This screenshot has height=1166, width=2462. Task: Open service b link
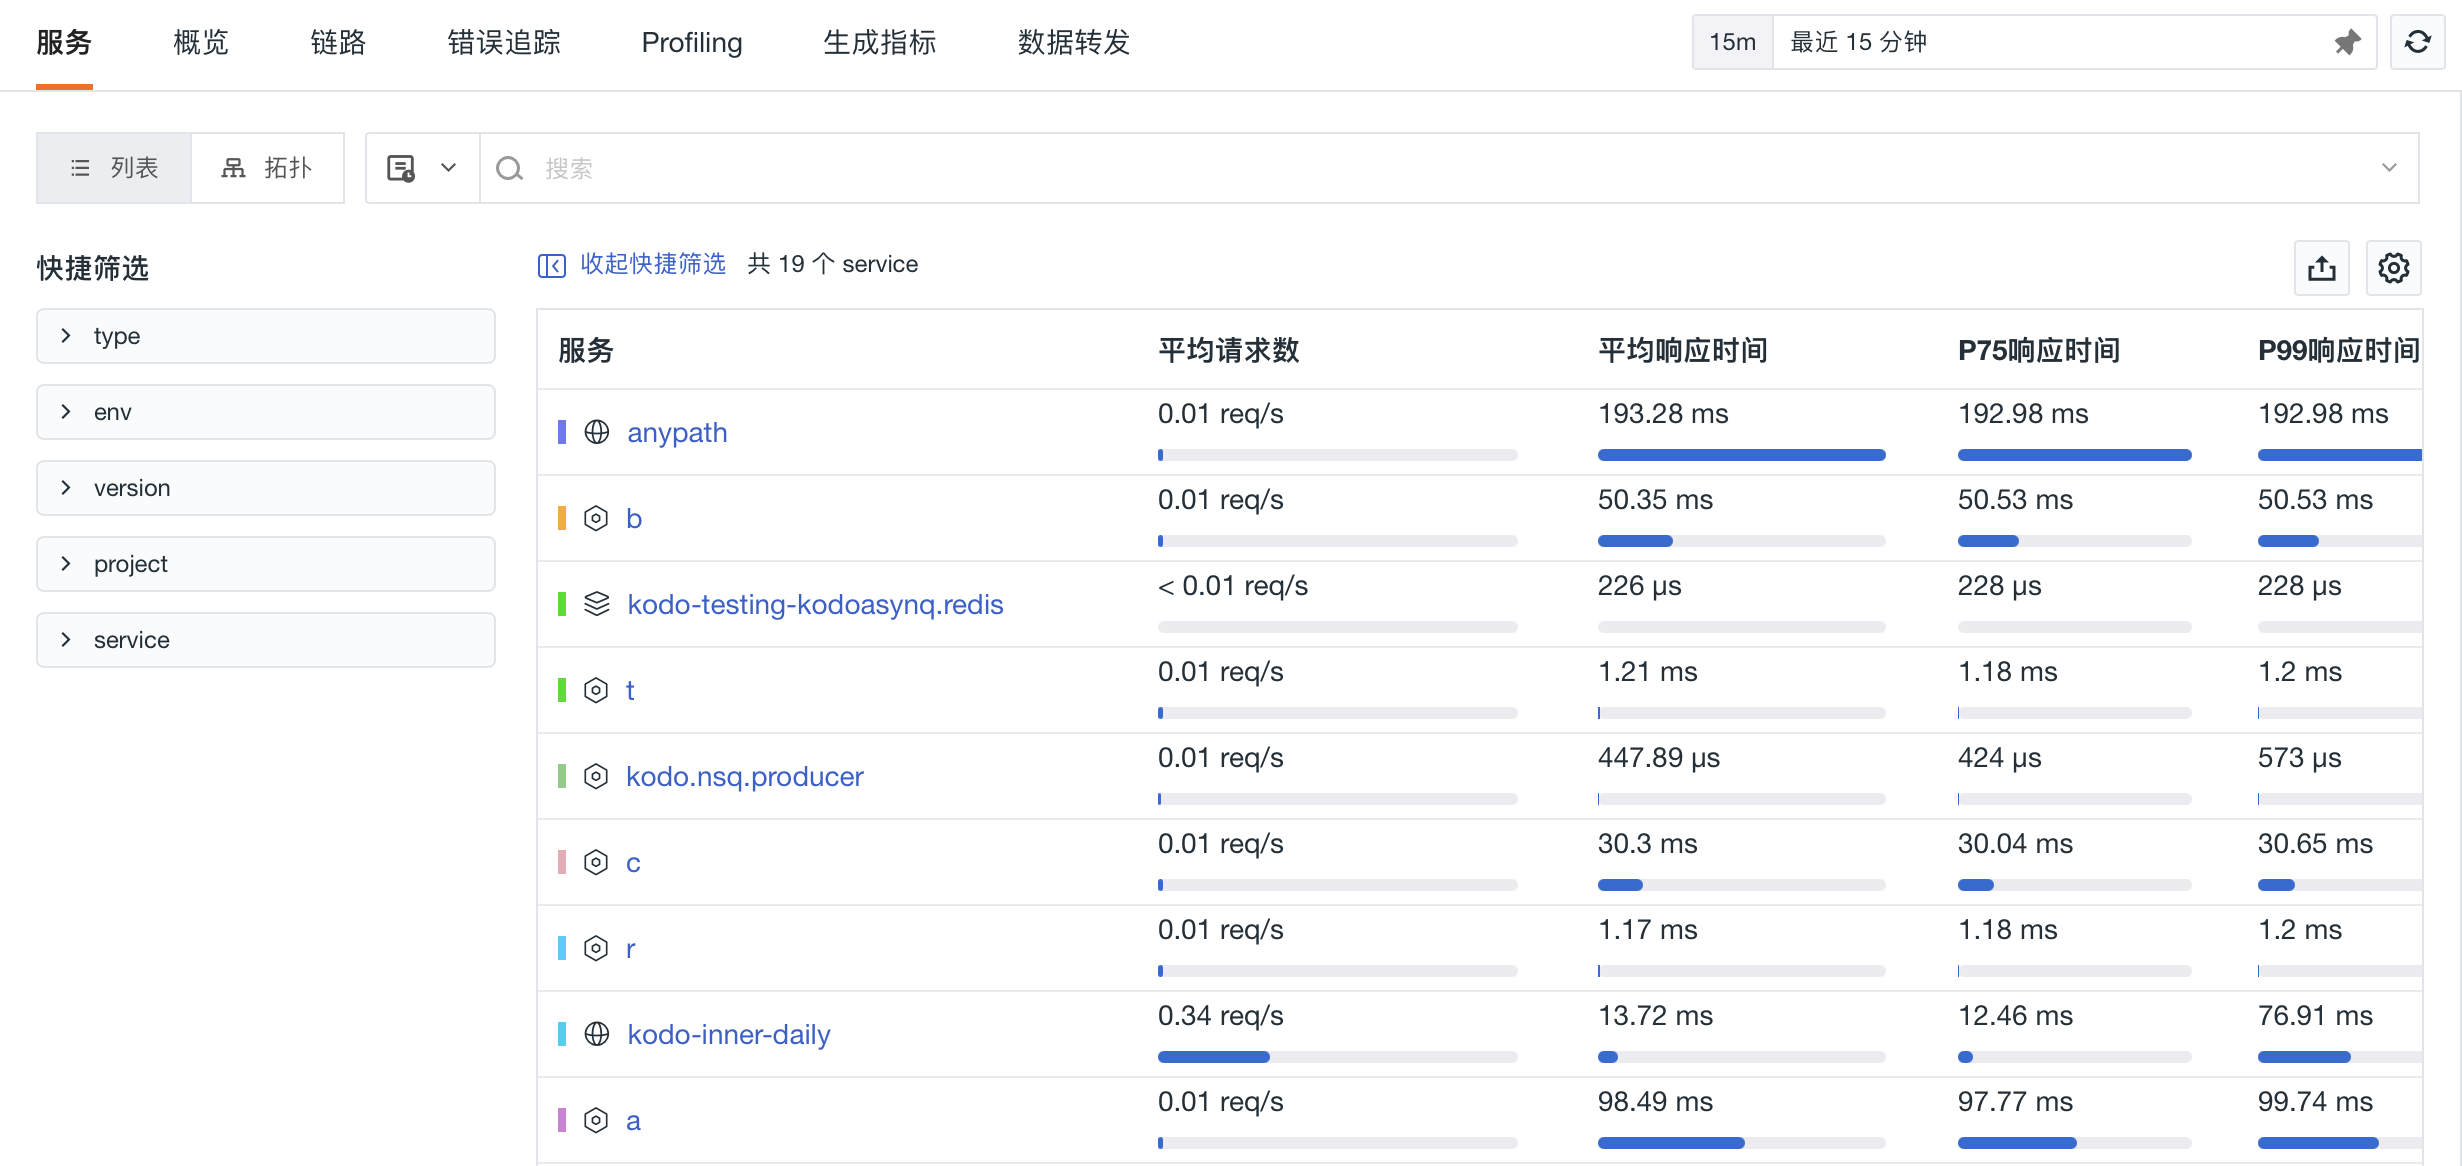point(634,518)
